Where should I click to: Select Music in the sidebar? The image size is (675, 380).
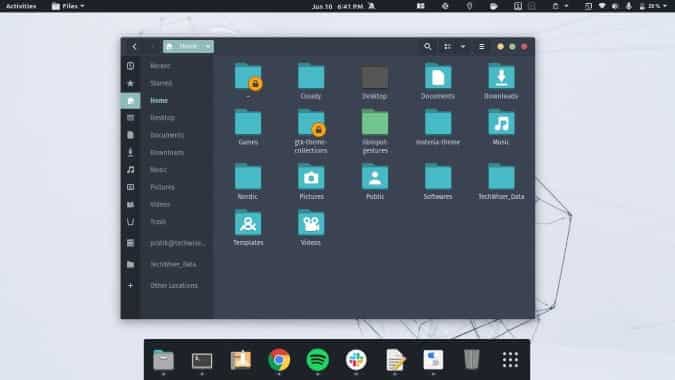pos(158,170)
